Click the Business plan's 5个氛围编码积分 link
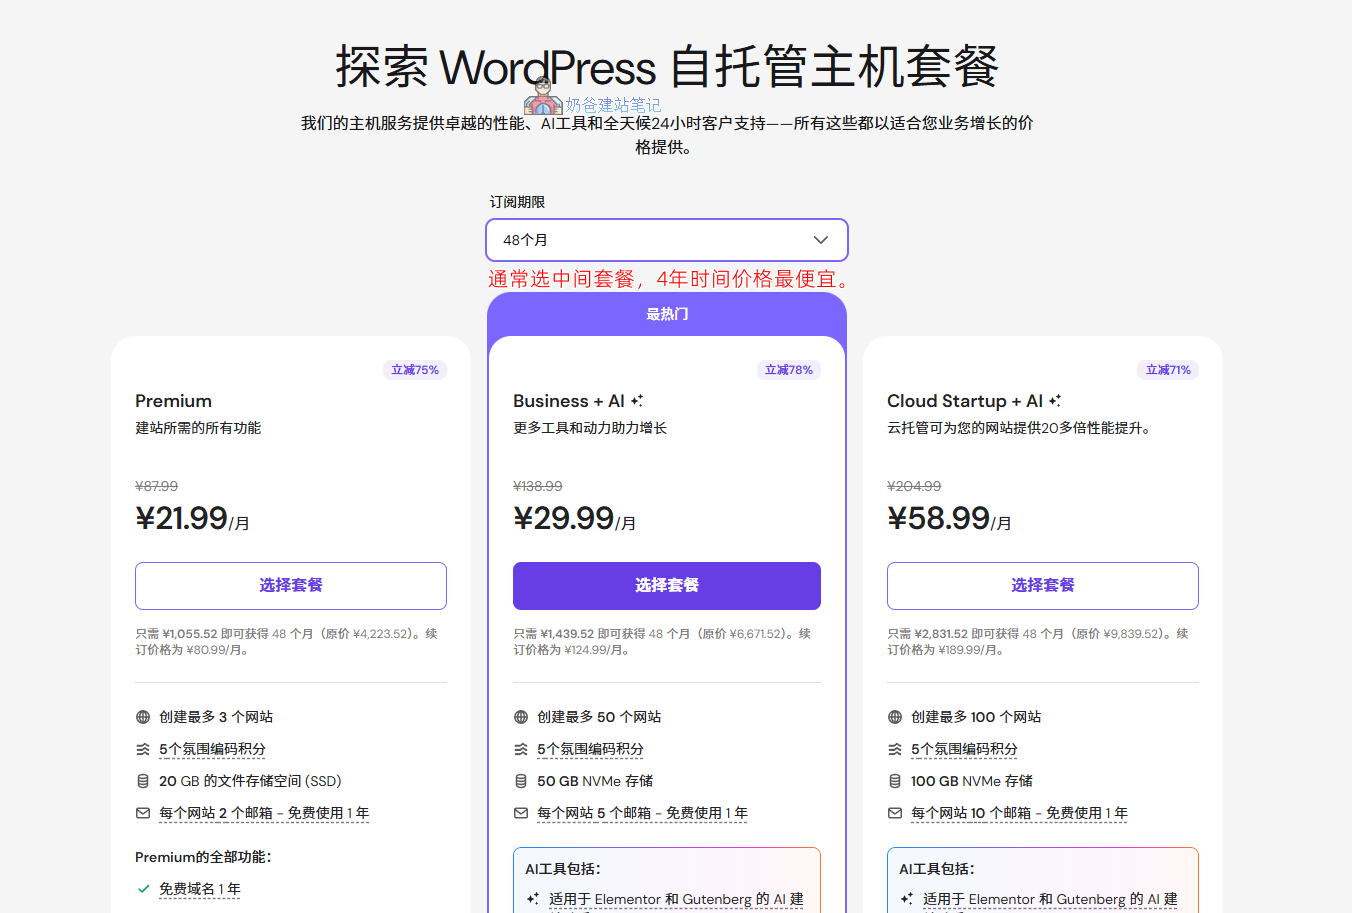 (x=590, y=749)
